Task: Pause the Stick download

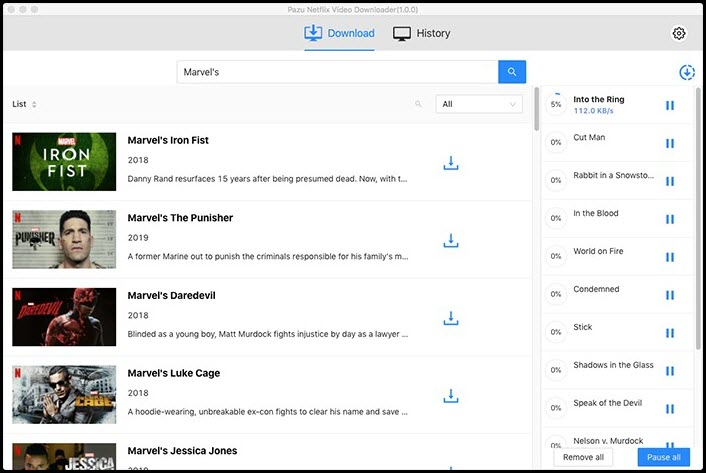Action: point(670,333)
